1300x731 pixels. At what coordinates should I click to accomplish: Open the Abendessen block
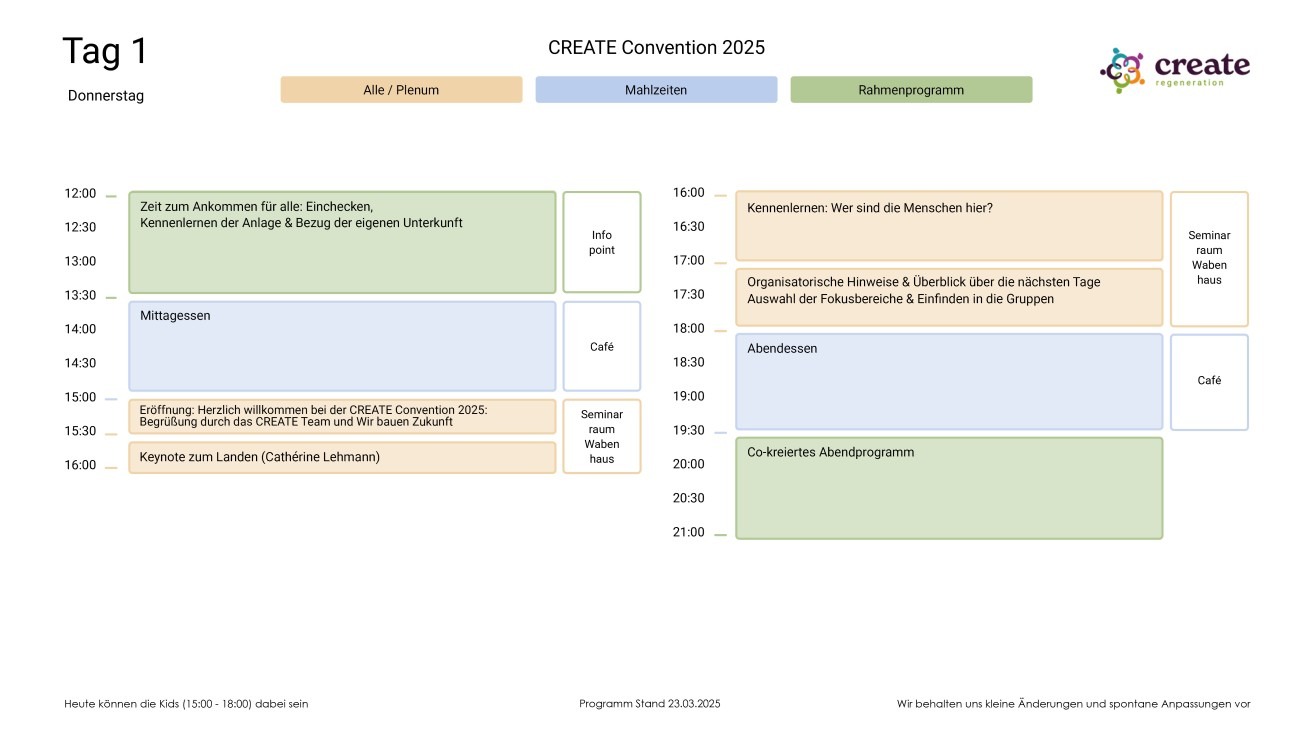point(949,382)
